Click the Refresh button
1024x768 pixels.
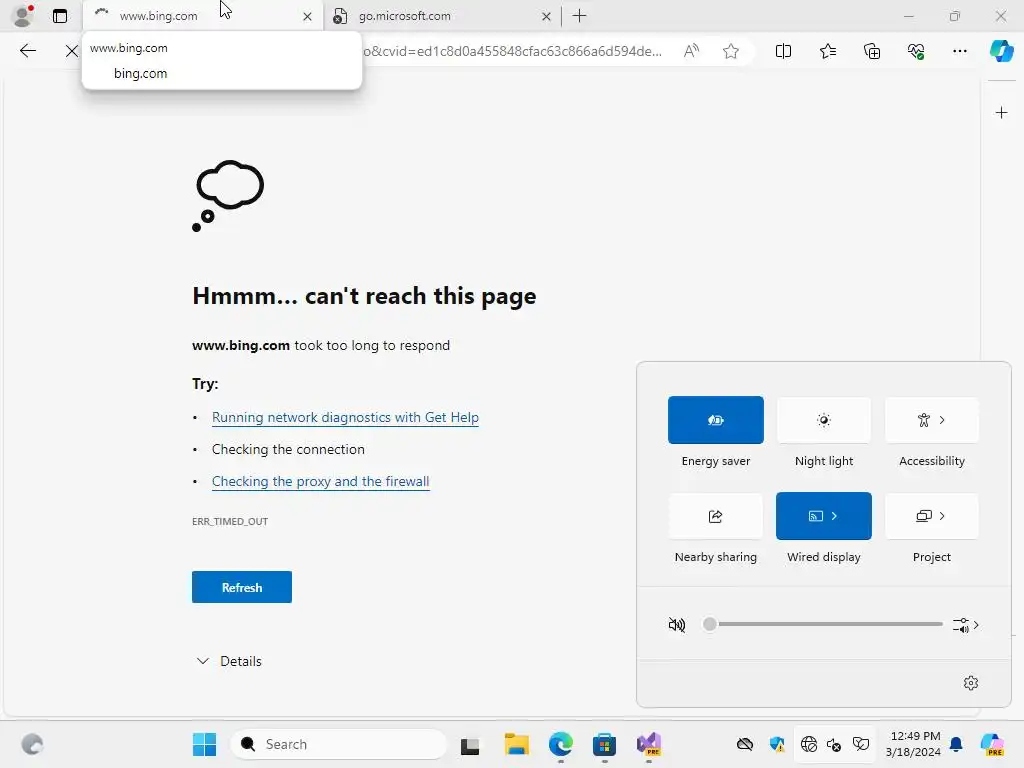click(242, 587)
